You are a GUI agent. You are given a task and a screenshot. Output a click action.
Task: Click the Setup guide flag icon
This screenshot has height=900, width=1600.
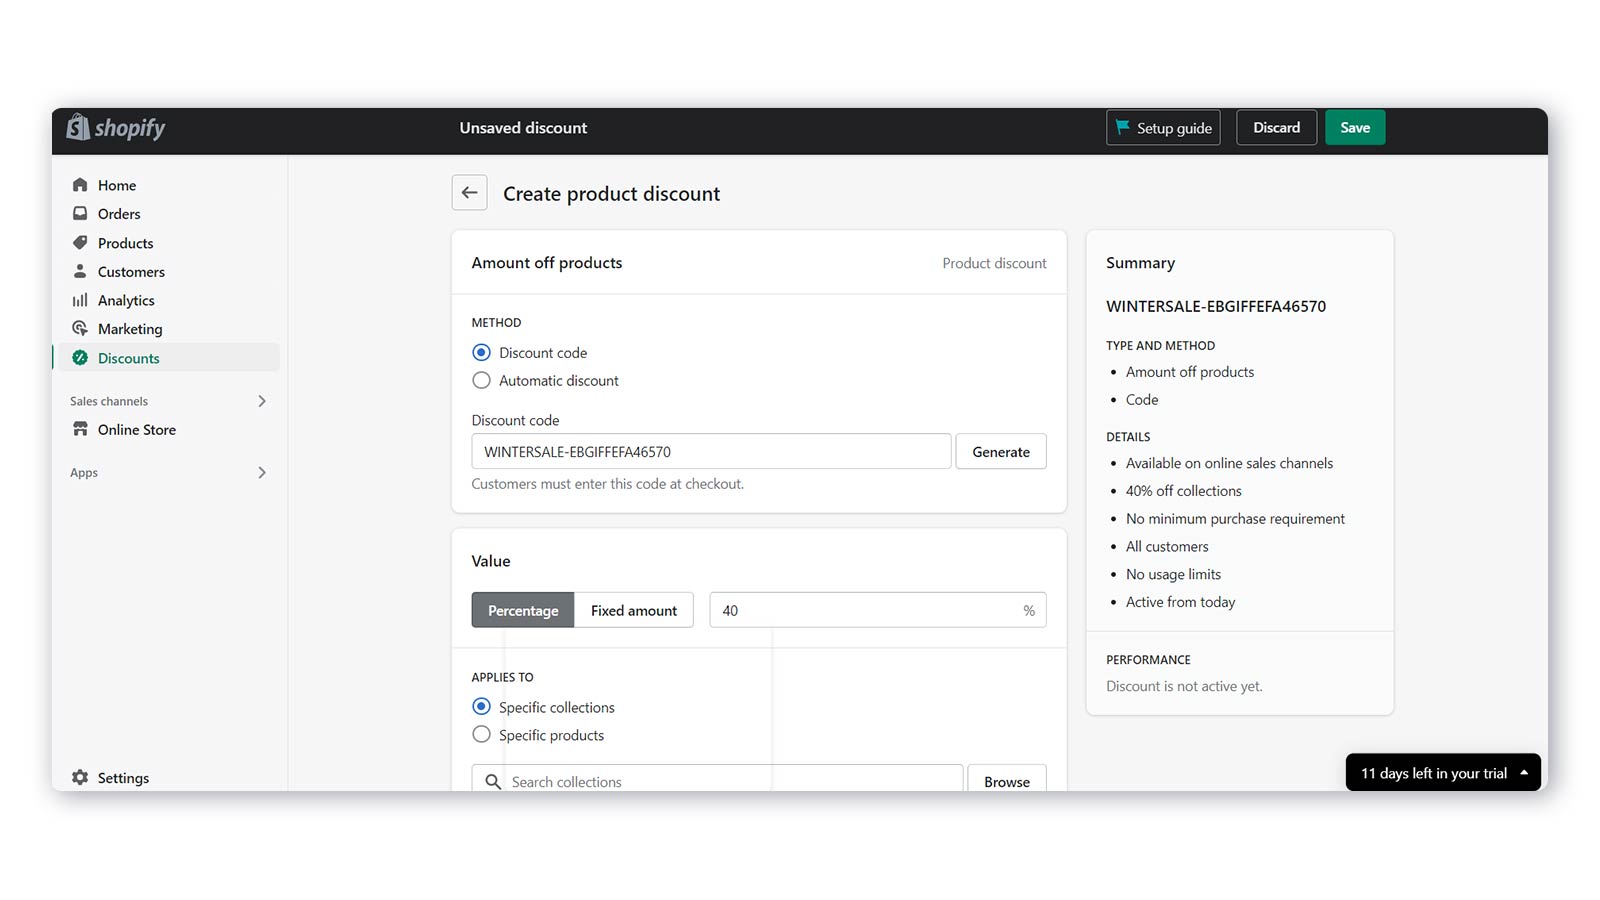point(1123,127)
